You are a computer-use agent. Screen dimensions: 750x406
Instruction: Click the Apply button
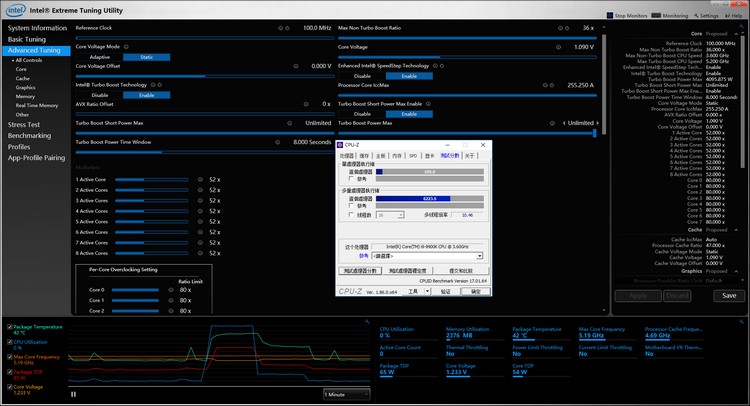coord(638,296)
